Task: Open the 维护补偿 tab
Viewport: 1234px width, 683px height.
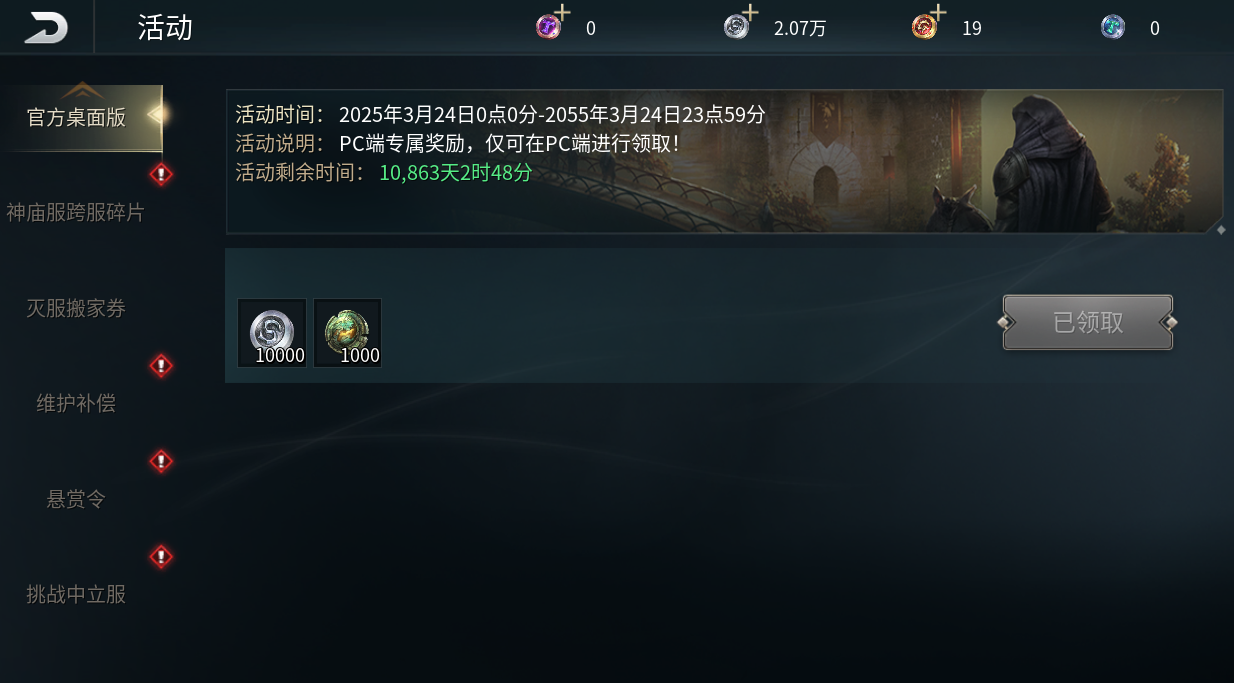Action: click(x=76, y=403)
